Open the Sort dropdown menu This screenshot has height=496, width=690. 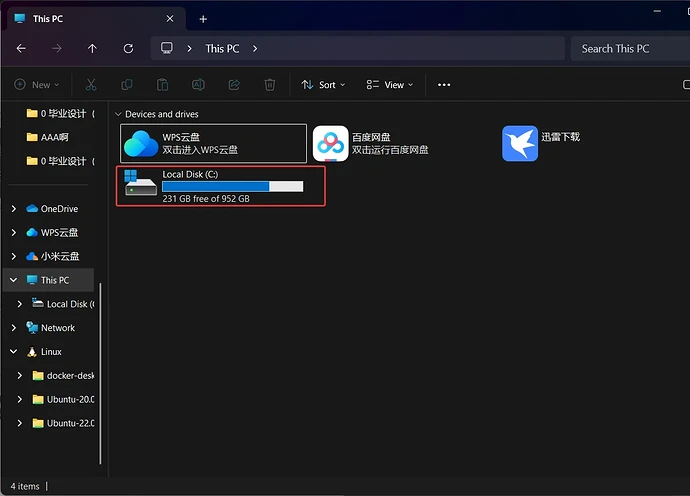[x=323, y=85]
